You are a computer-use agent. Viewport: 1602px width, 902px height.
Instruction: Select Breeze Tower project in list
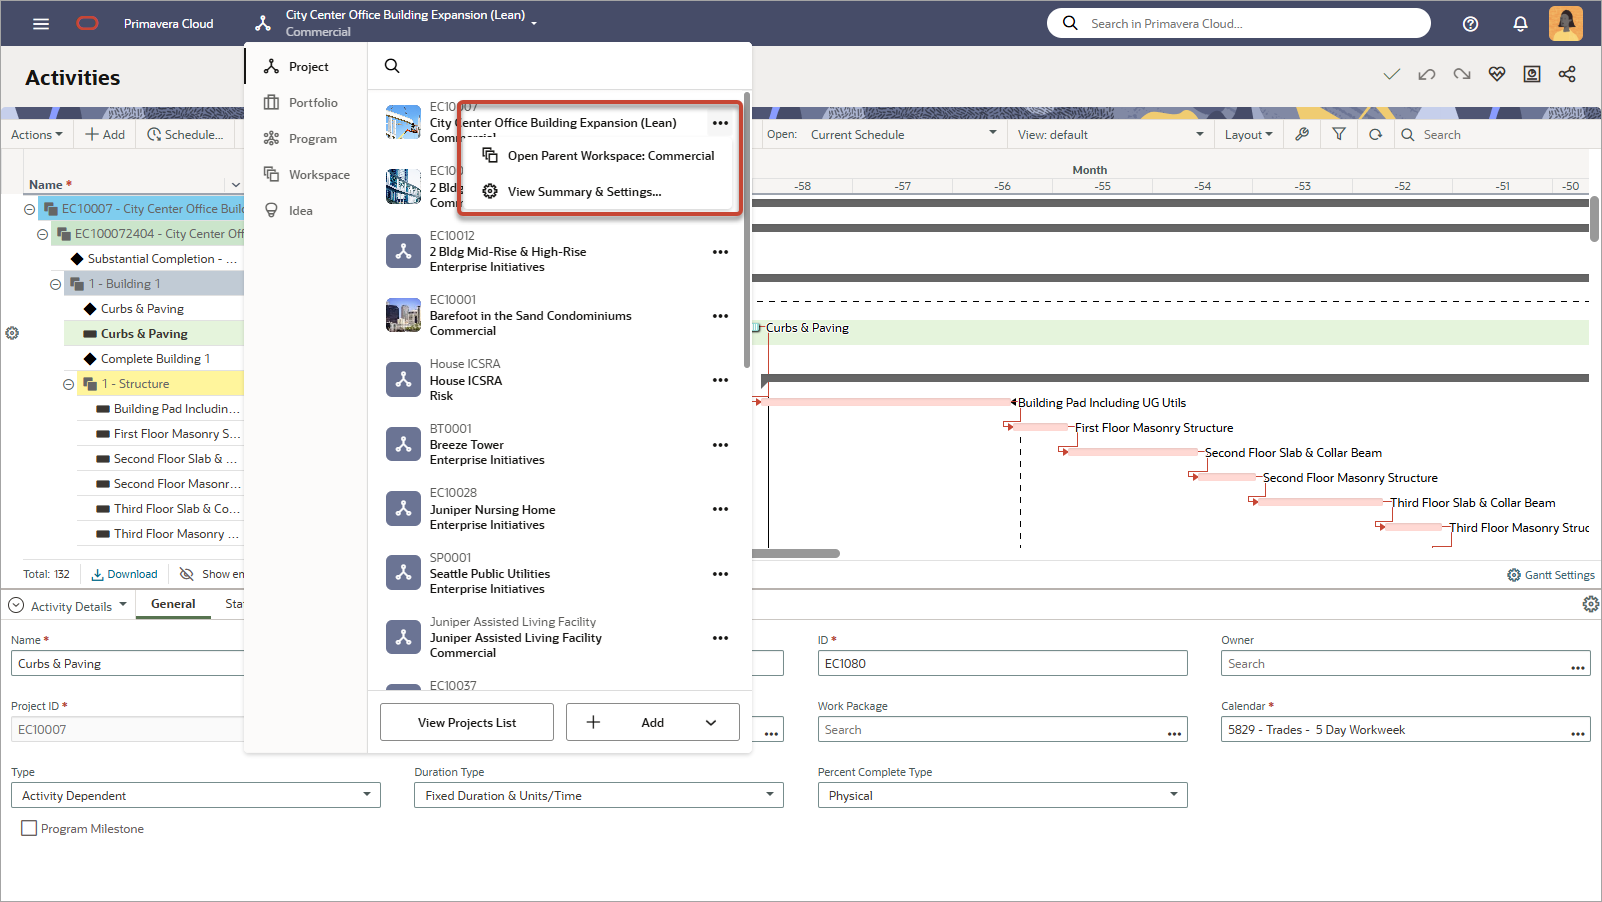pos(560,445)
